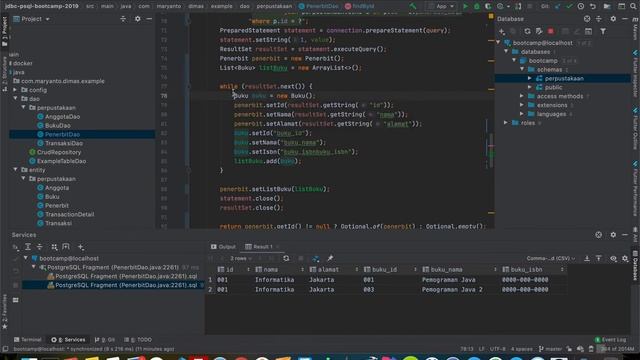The image size is (640, 360).
Task: Collapse the bootcamp@localhost database node
Action: 498,42
